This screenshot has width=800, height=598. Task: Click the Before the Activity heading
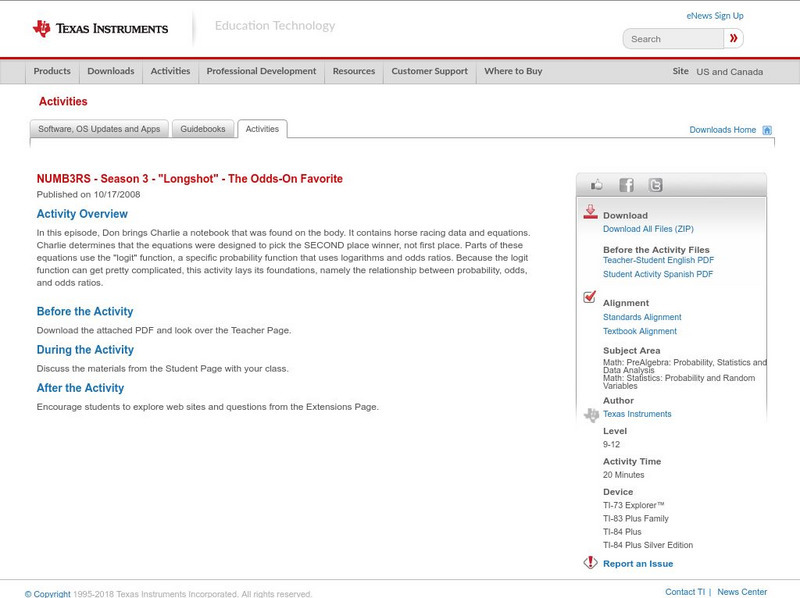click(85, 311)
